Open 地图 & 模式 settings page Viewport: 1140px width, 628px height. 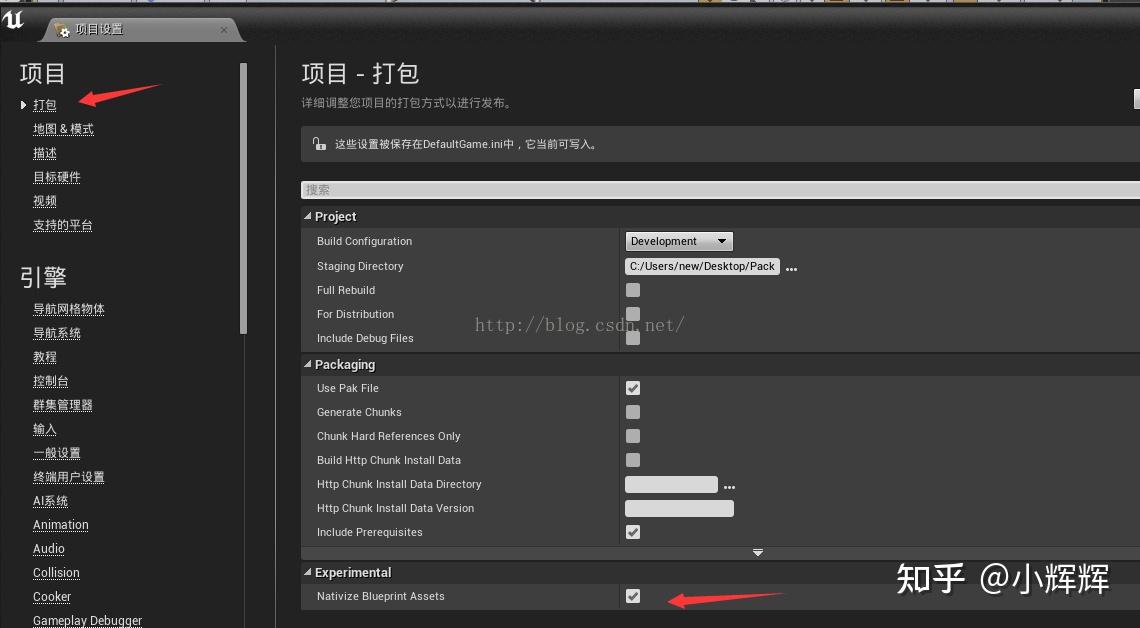pos(63,128)
